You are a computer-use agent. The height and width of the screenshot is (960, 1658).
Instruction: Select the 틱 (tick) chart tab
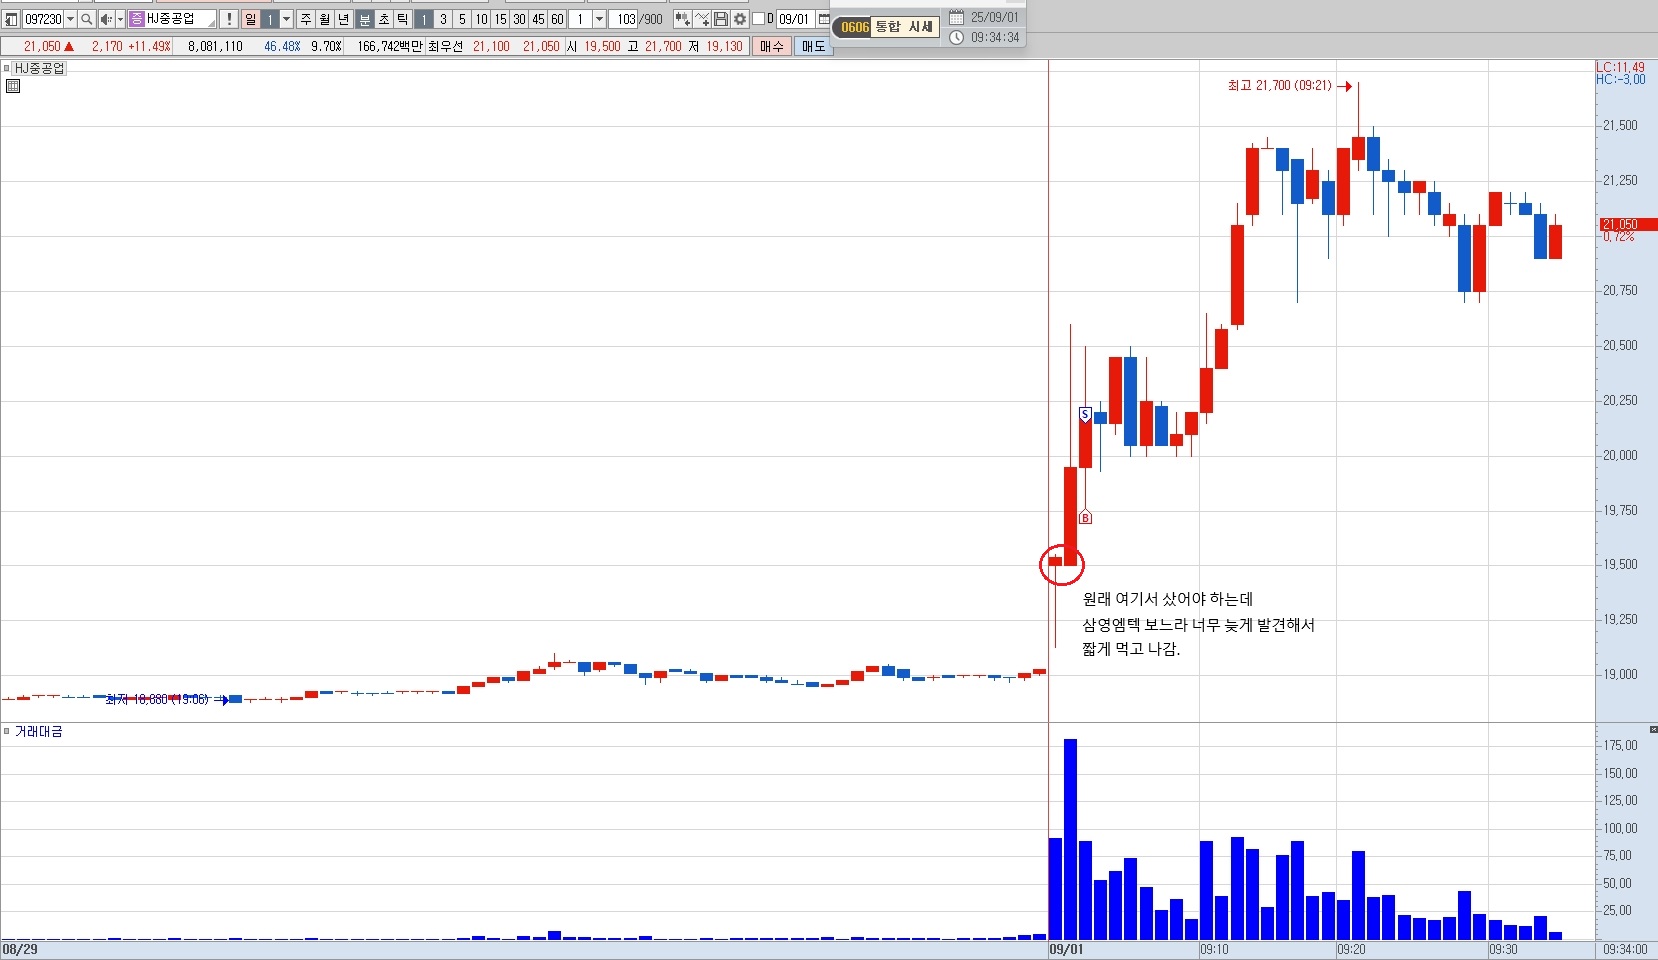[x=402, y=19]
